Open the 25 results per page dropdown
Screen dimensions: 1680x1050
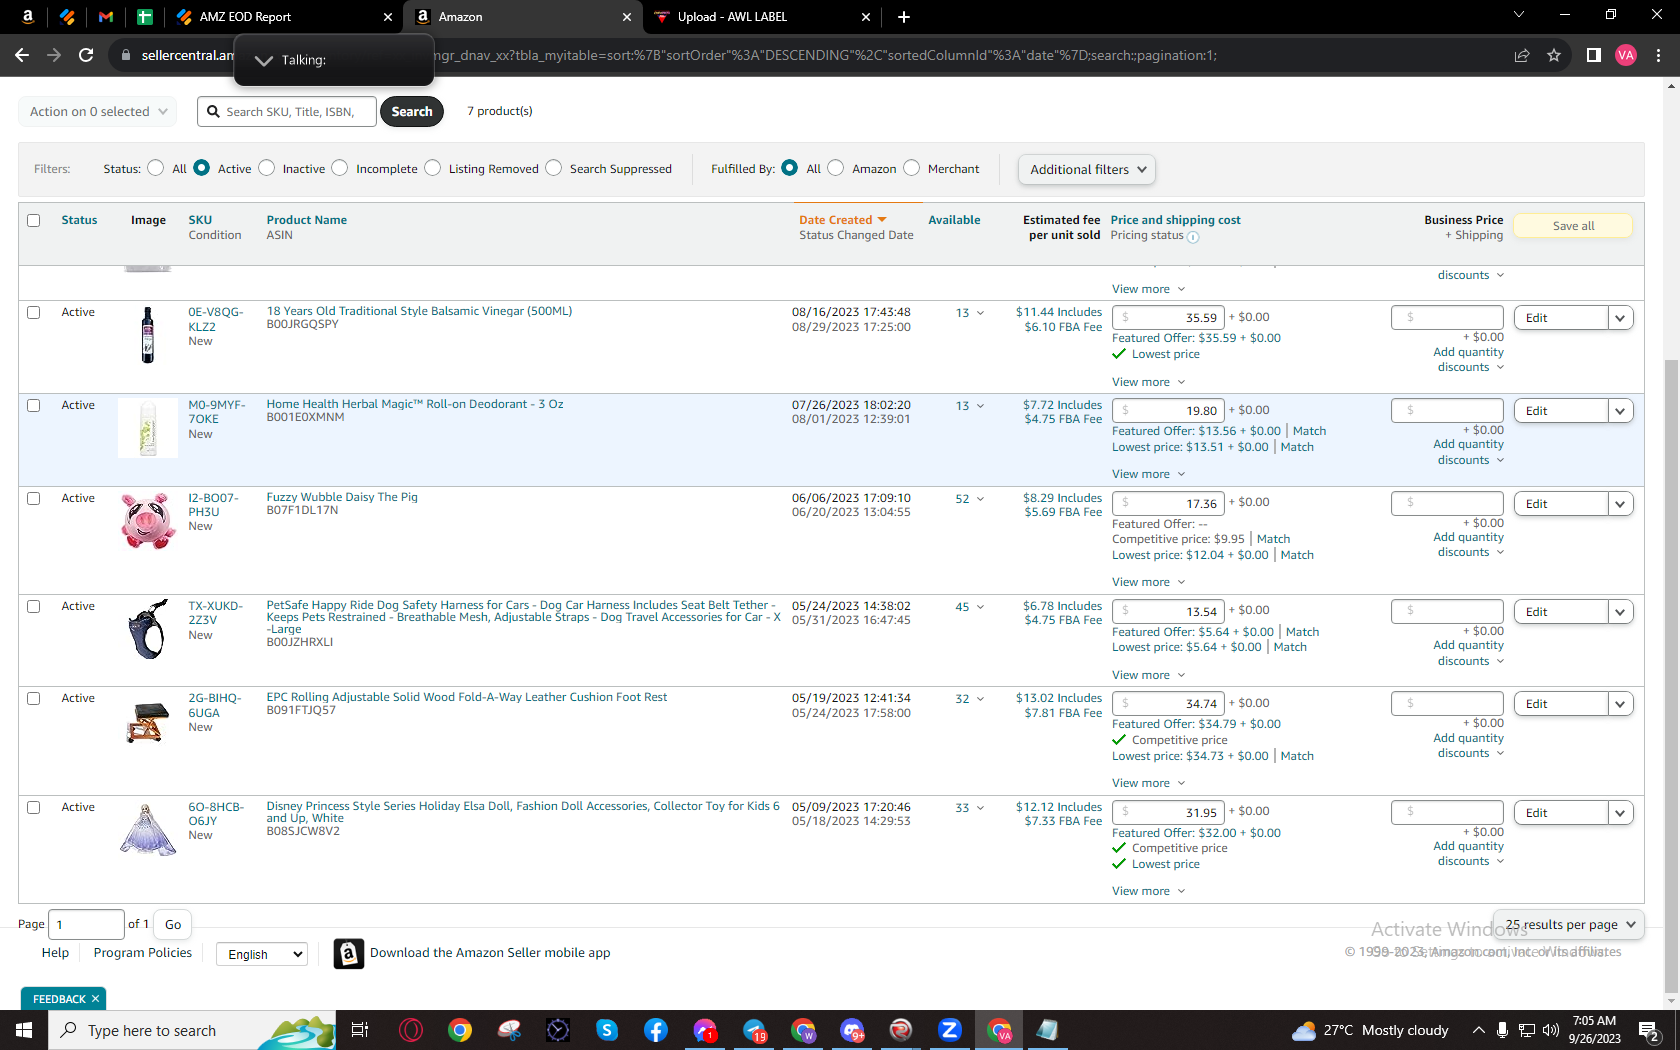click(1569, 924)
